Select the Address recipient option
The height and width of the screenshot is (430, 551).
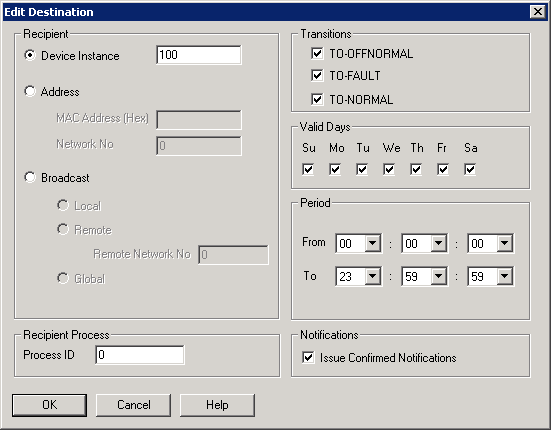point(30,91)
